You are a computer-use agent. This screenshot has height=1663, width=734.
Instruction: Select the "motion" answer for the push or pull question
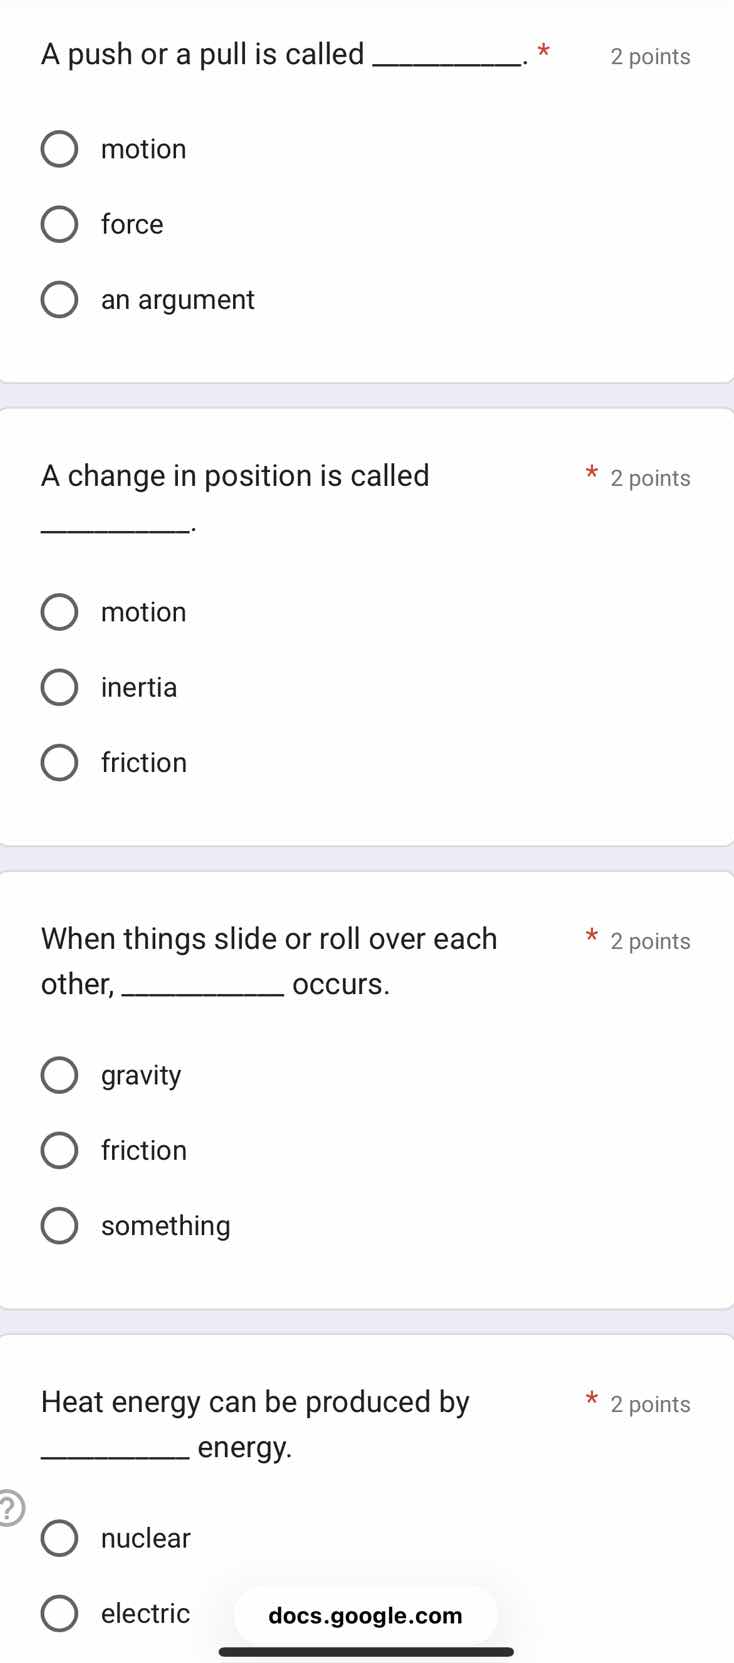coord(59,148)
